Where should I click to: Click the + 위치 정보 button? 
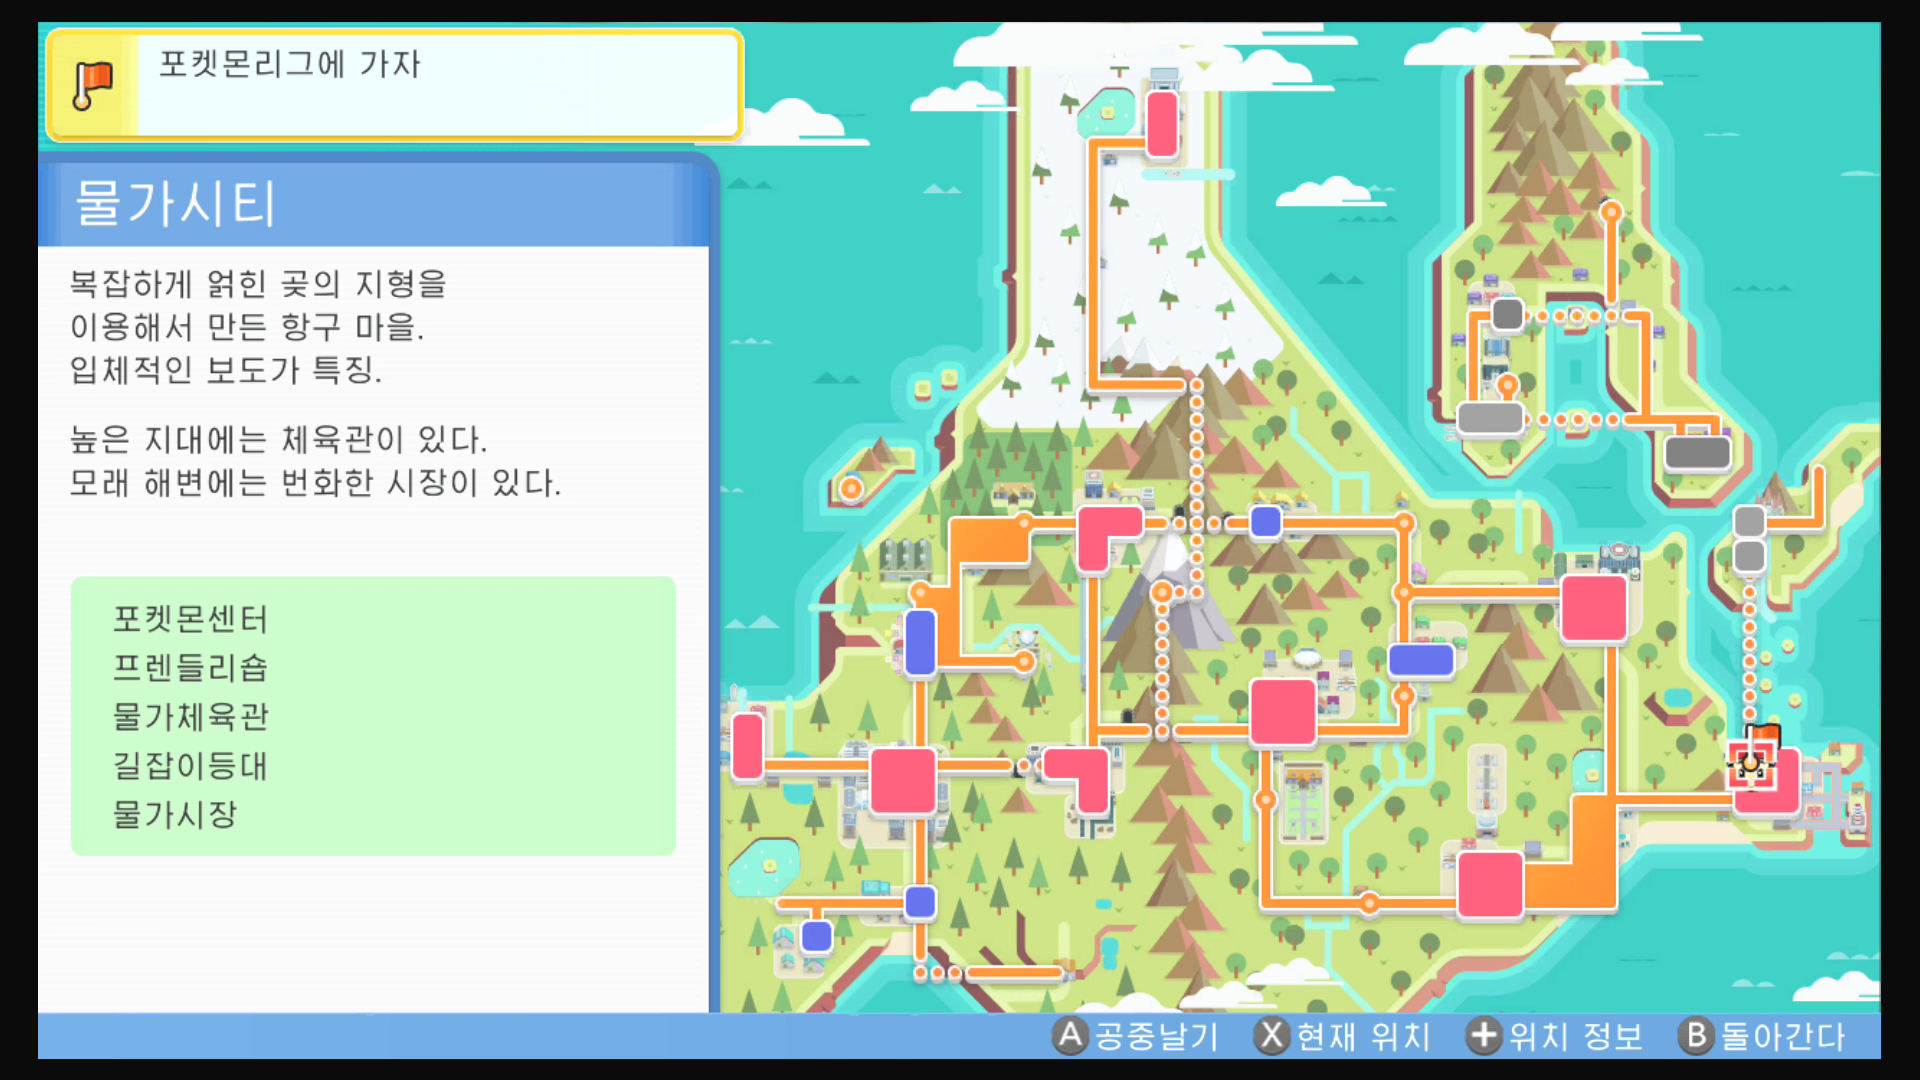coord(1555,1036)
